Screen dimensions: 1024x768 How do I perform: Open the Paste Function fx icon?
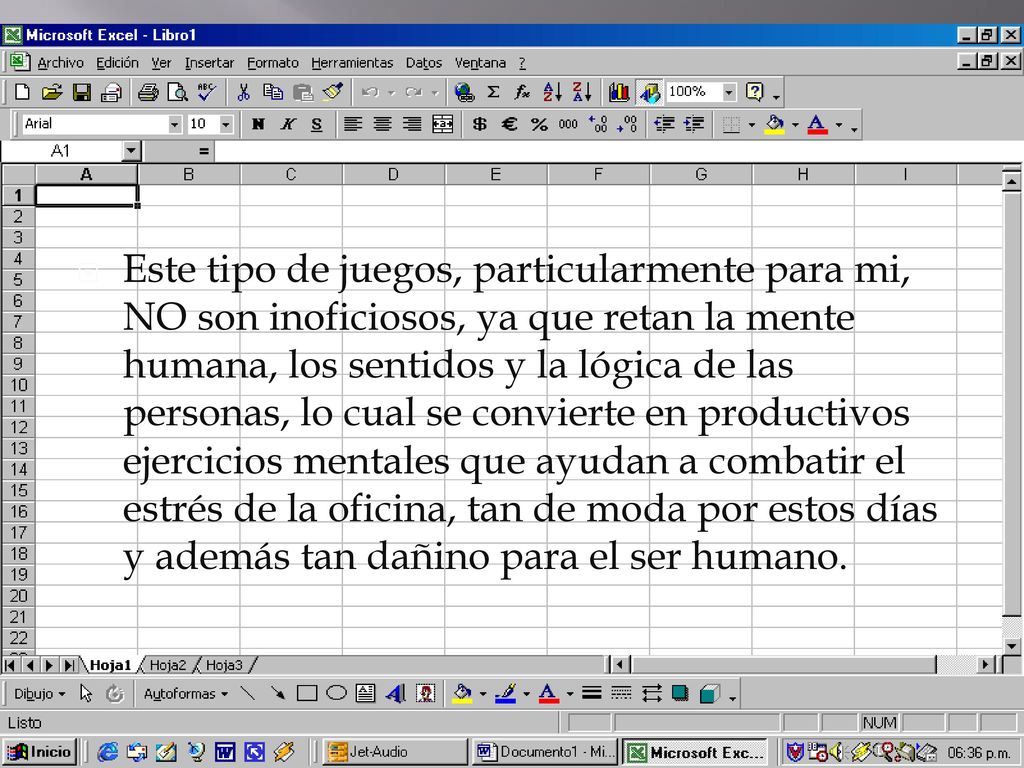click(522, 92)
